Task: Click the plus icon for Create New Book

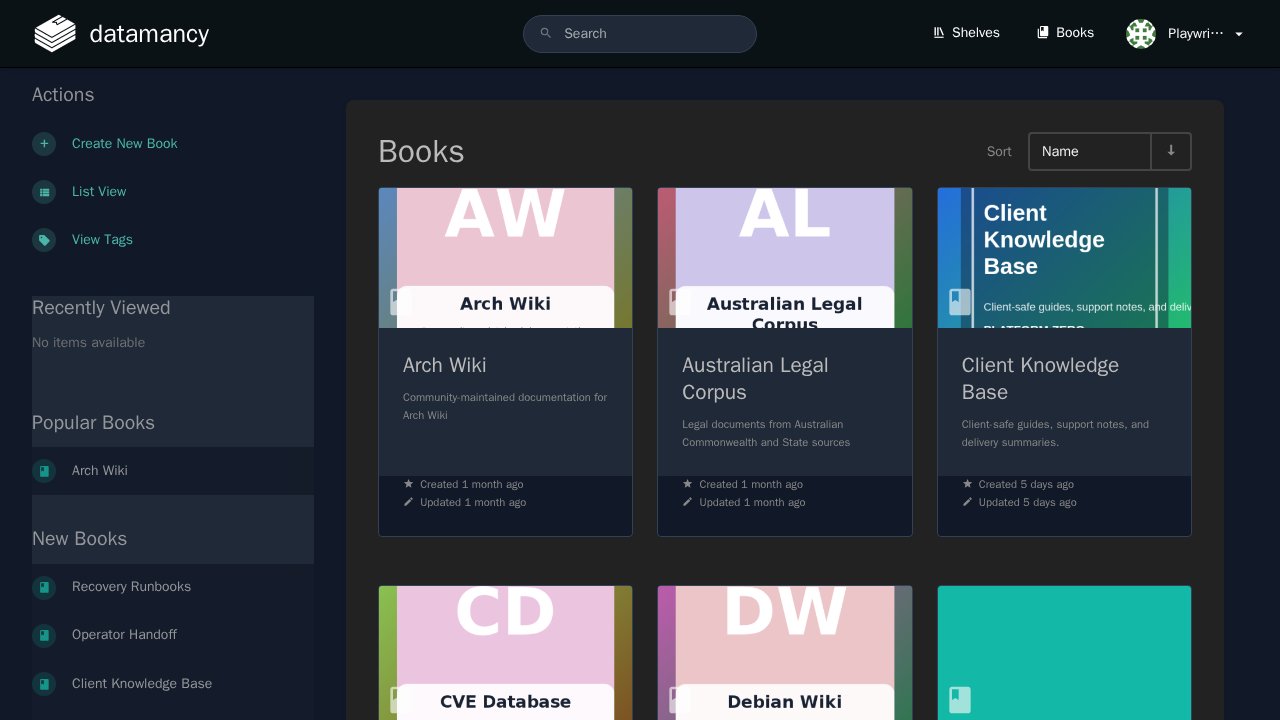Action: (x=44, y=144)
